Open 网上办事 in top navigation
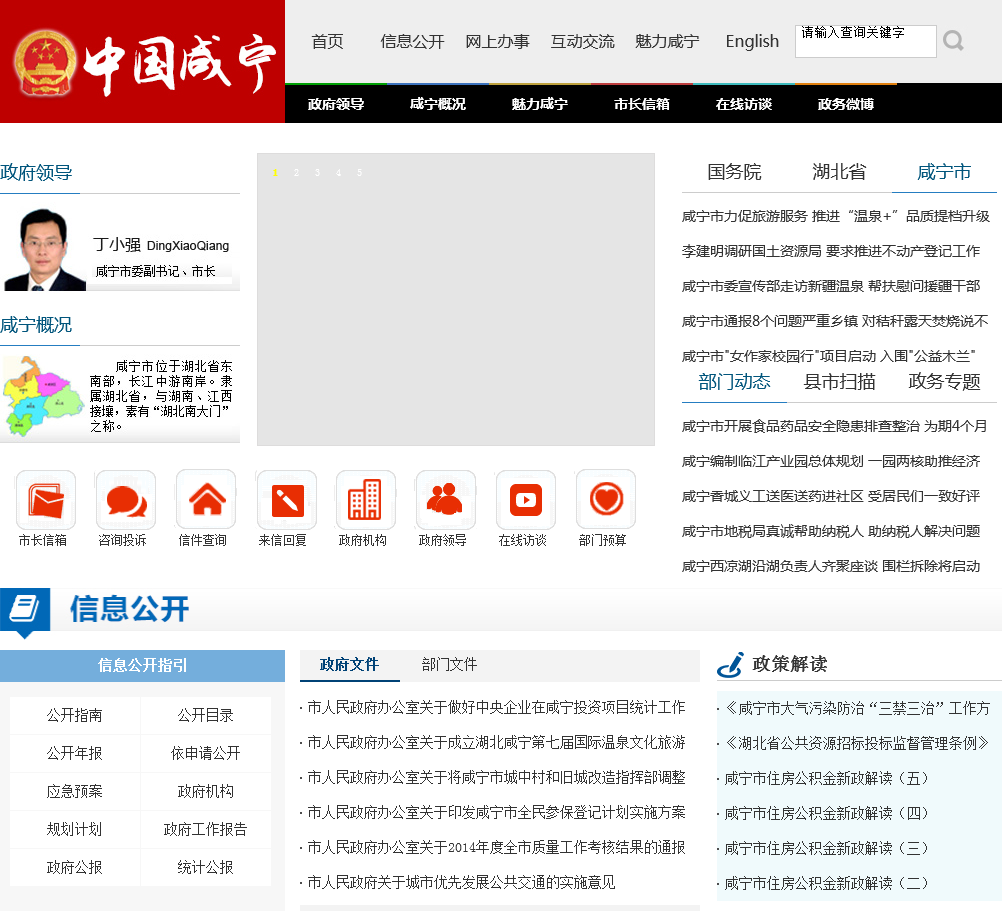The height and width of the screenshot is (911, 1002). tap(497, 42)
